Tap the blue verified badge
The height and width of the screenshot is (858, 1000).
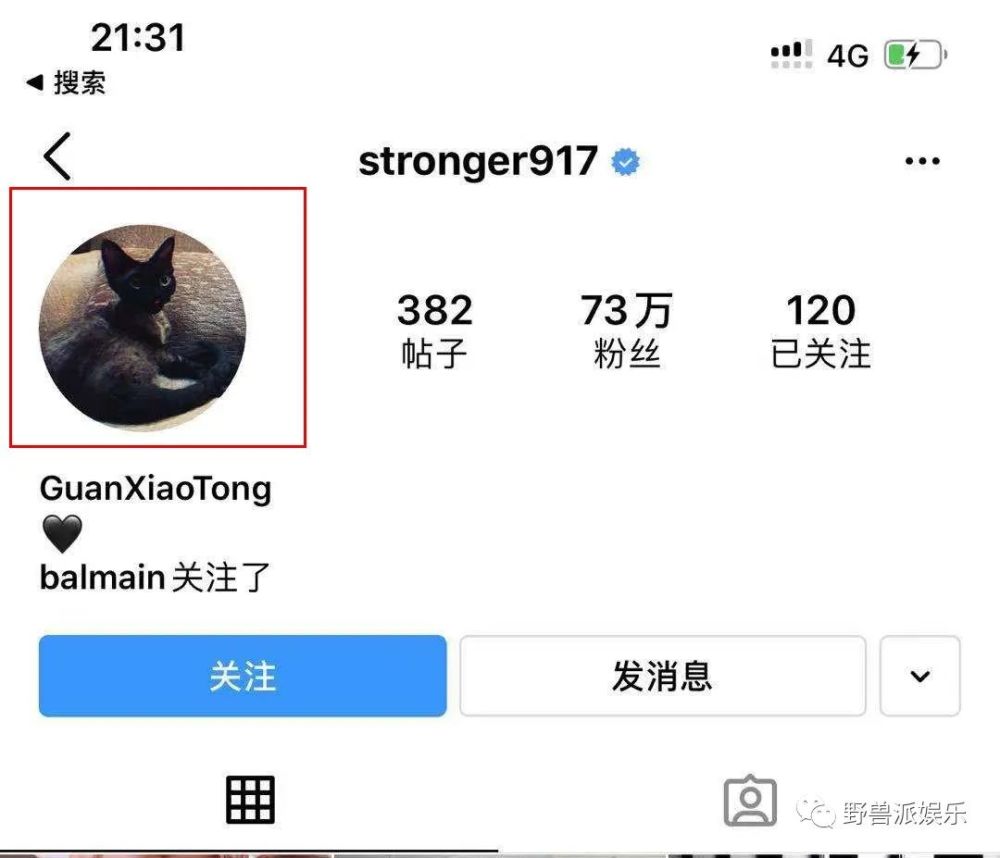coord(625,162)
